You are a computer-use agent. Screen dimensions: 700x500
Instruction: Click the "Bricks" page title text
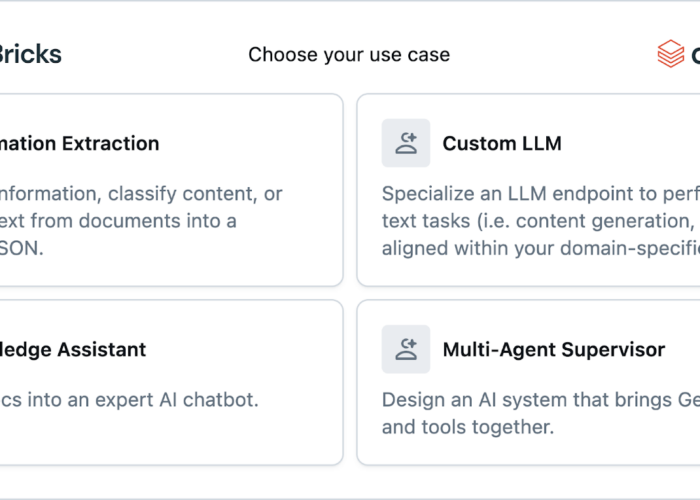click(x=31, y=54)
